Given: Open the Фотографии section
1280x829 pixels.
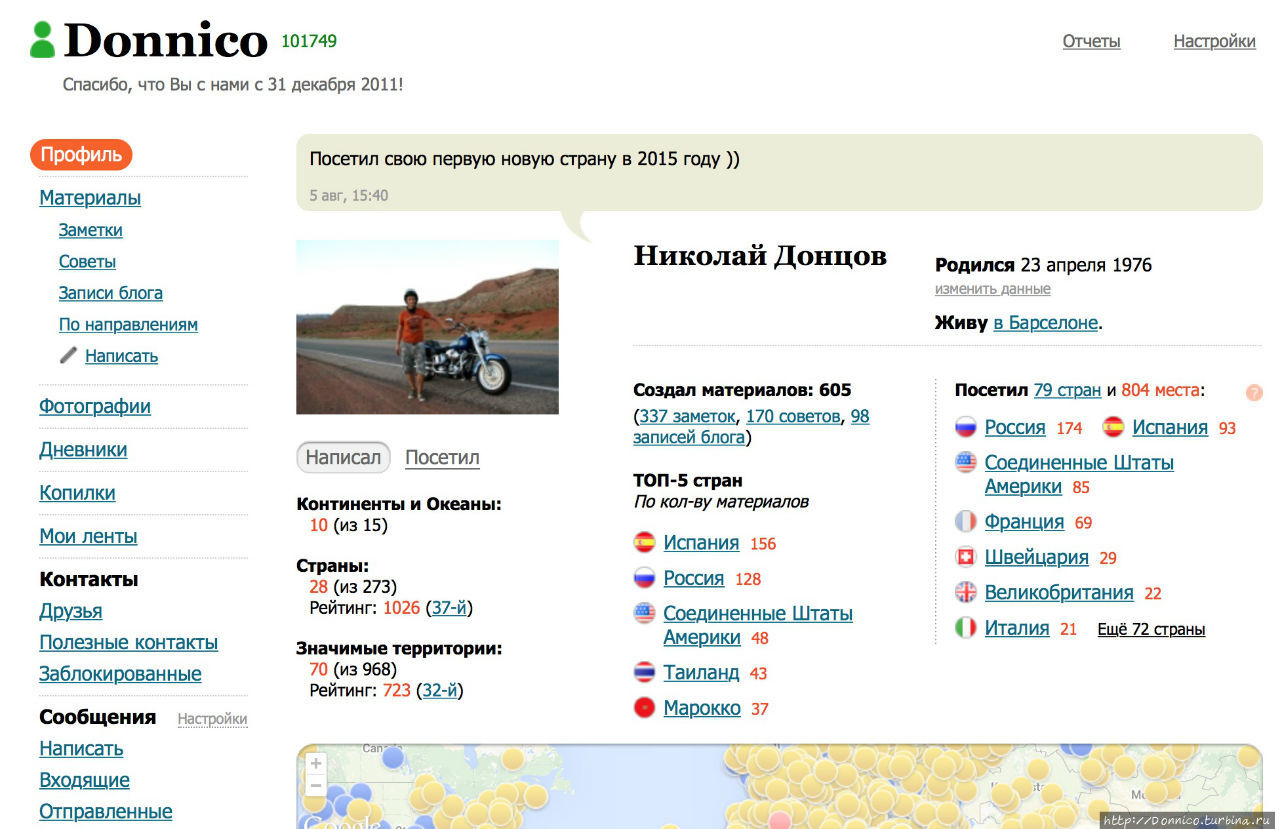Looking at the screenshot, I should [x=95, y=406].
